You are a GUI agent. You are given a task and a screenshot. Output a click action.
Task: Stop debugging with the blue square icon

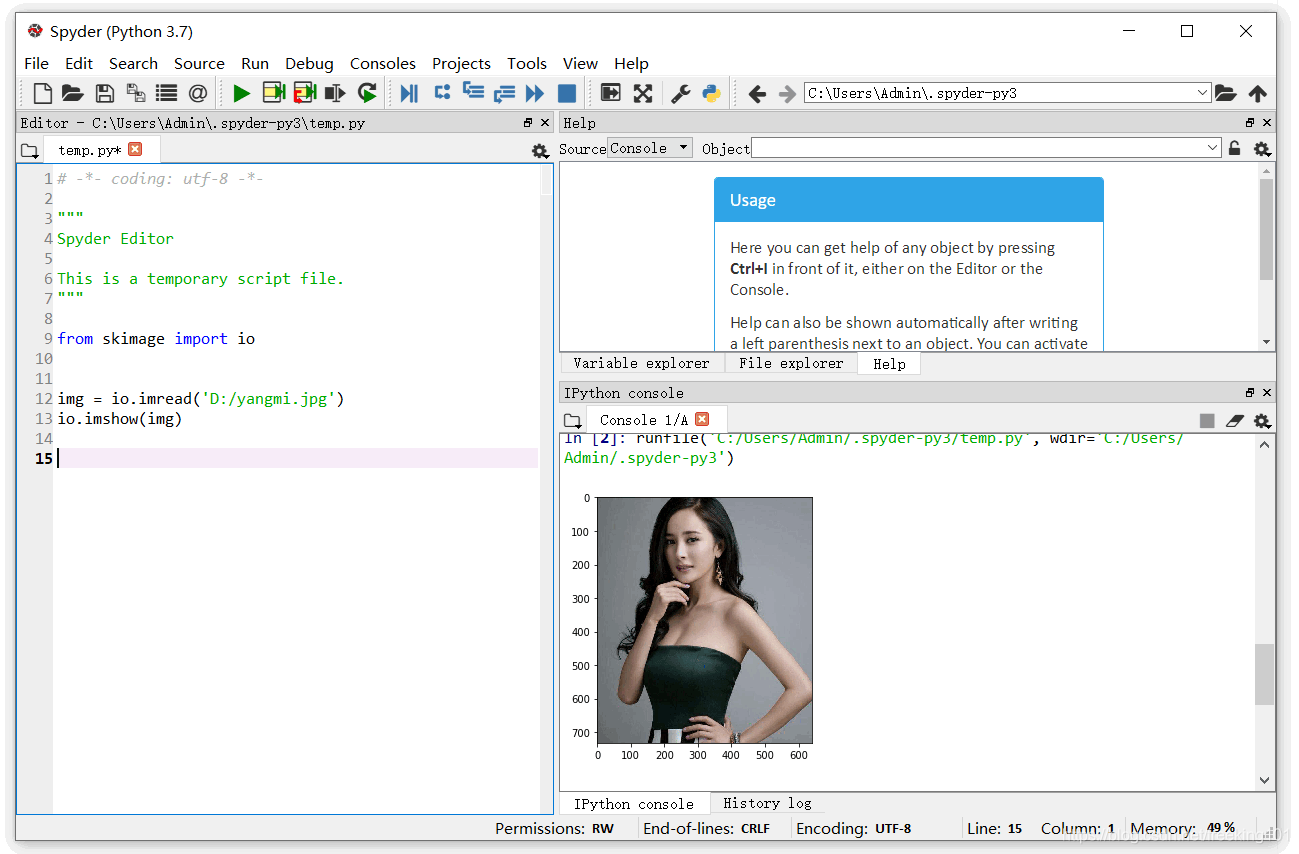click(565, 92)
